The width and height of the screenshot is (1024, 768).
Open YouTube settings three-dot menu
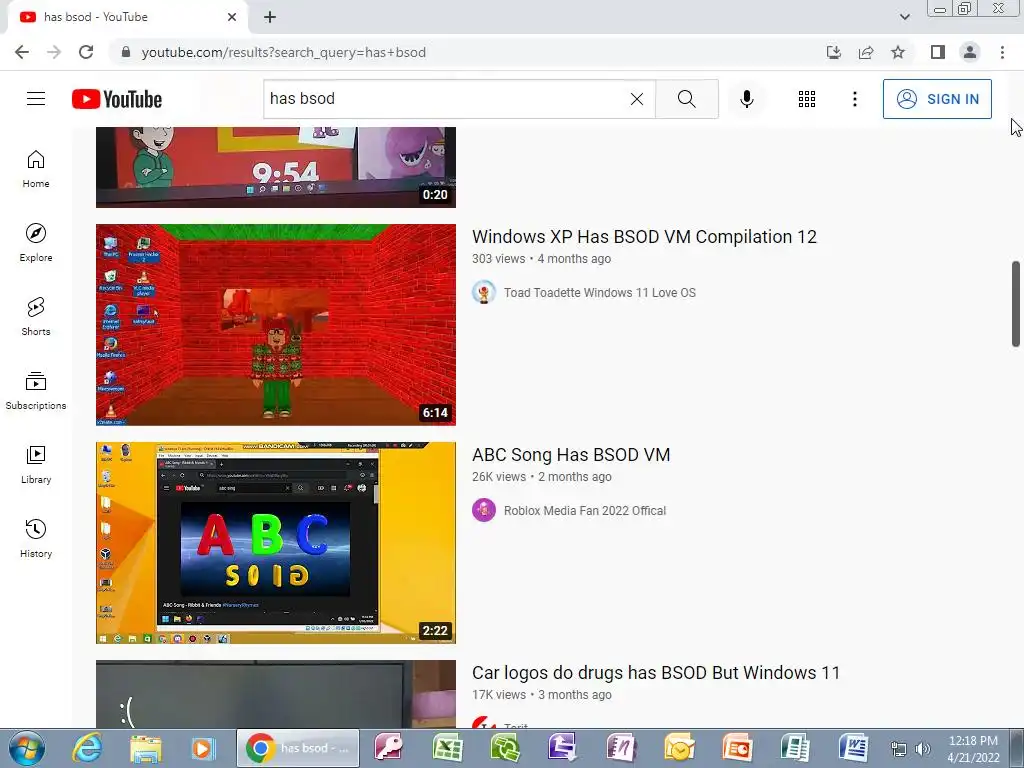pyautogui.click(x=854, y=99)
